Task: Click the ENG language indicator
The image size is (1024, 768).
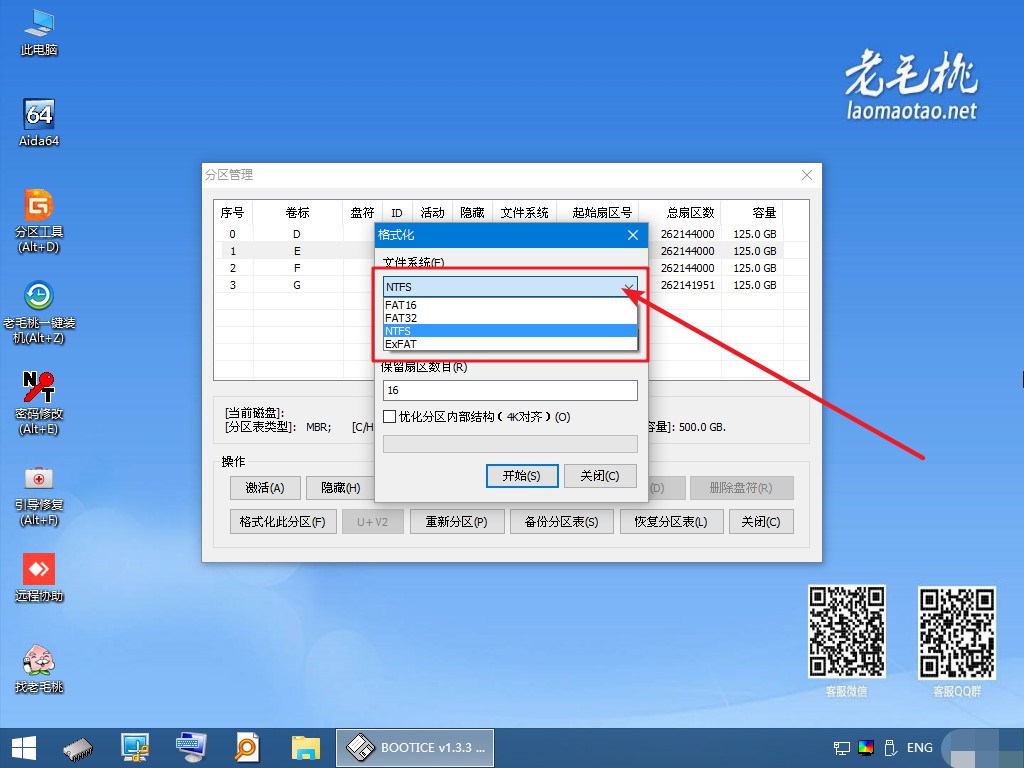Action: (x=920, y=748)
